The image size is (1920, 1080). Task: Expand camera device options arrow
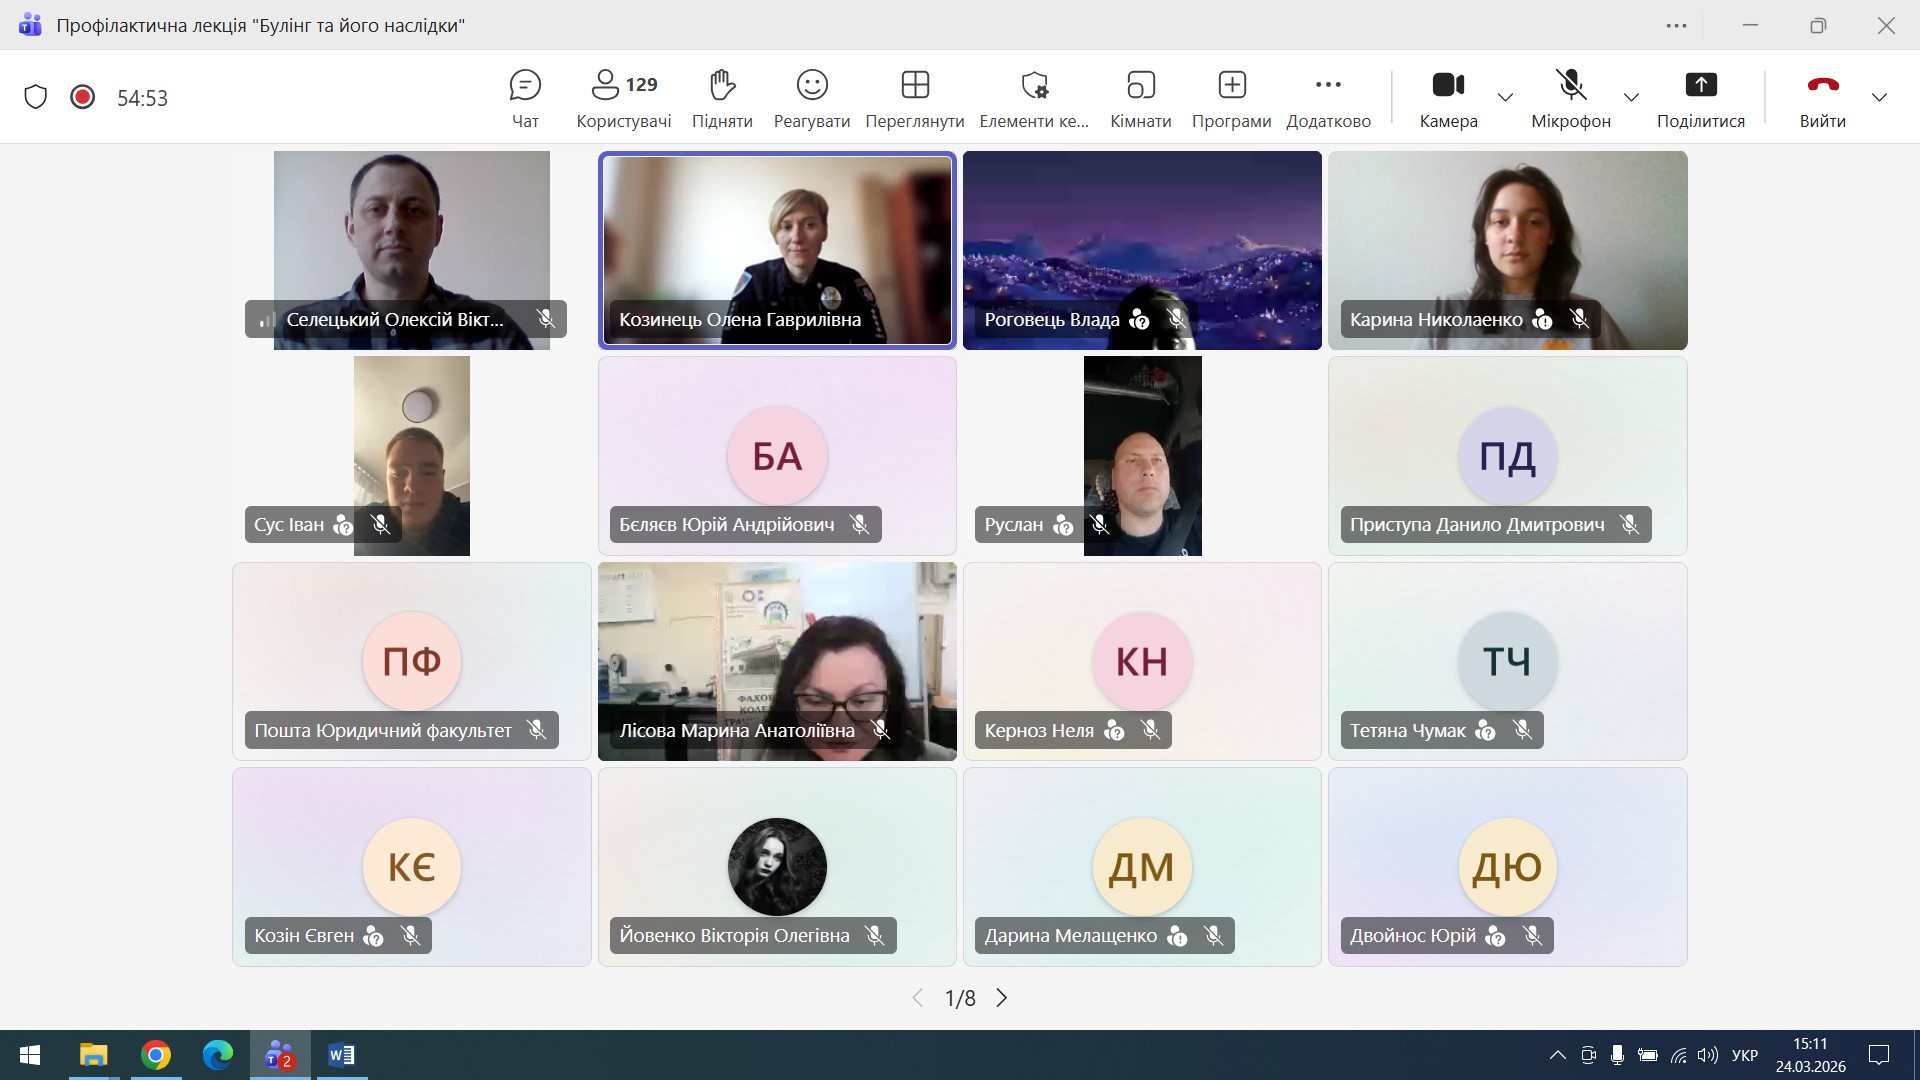(1505, 97)
